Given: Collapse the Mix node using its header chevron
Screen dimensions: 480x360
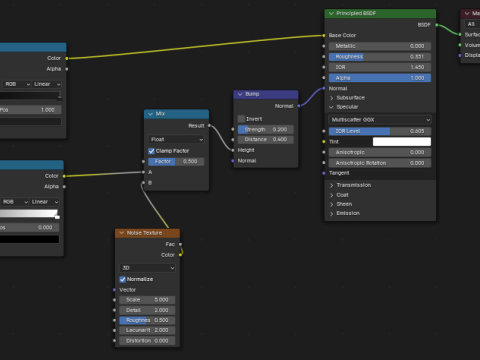Looking at the screenshot, I should pyautogui.click(x=150, y=114).
